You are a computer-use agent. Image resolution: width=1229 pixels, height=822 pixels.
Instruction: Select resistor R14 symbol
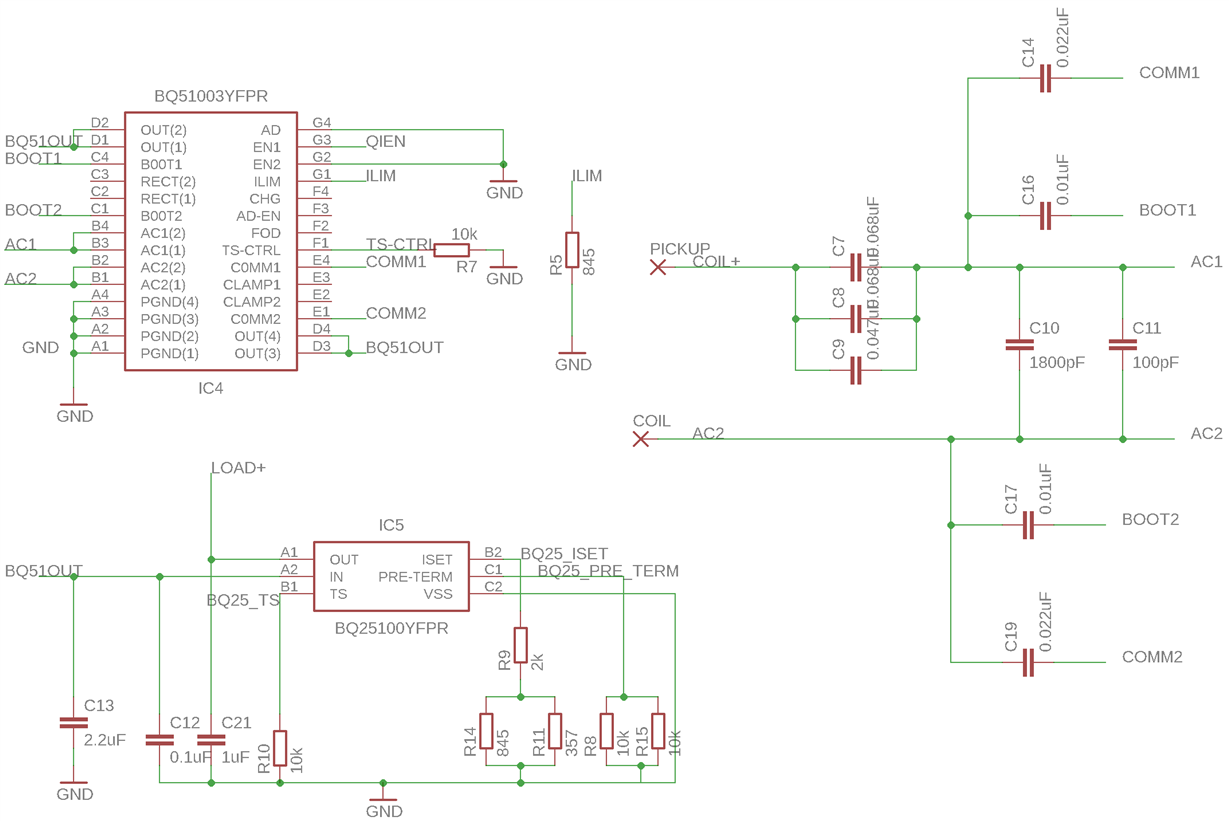(x=486, y=731)
